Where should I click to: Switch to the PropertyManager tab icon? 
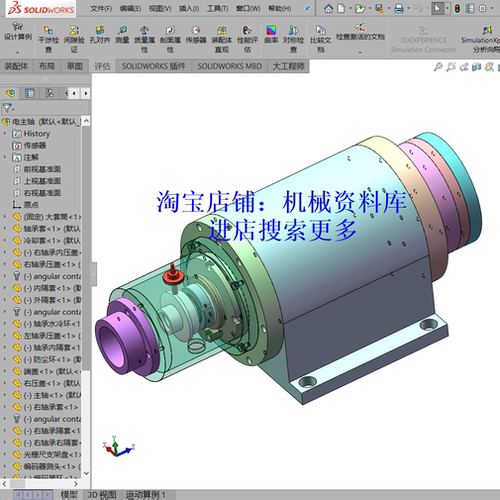30,93
